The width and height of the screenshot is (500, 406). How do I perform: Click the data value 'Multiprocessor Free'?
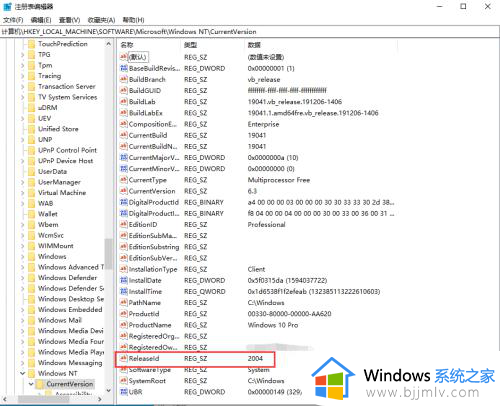(x=279, y=180)
